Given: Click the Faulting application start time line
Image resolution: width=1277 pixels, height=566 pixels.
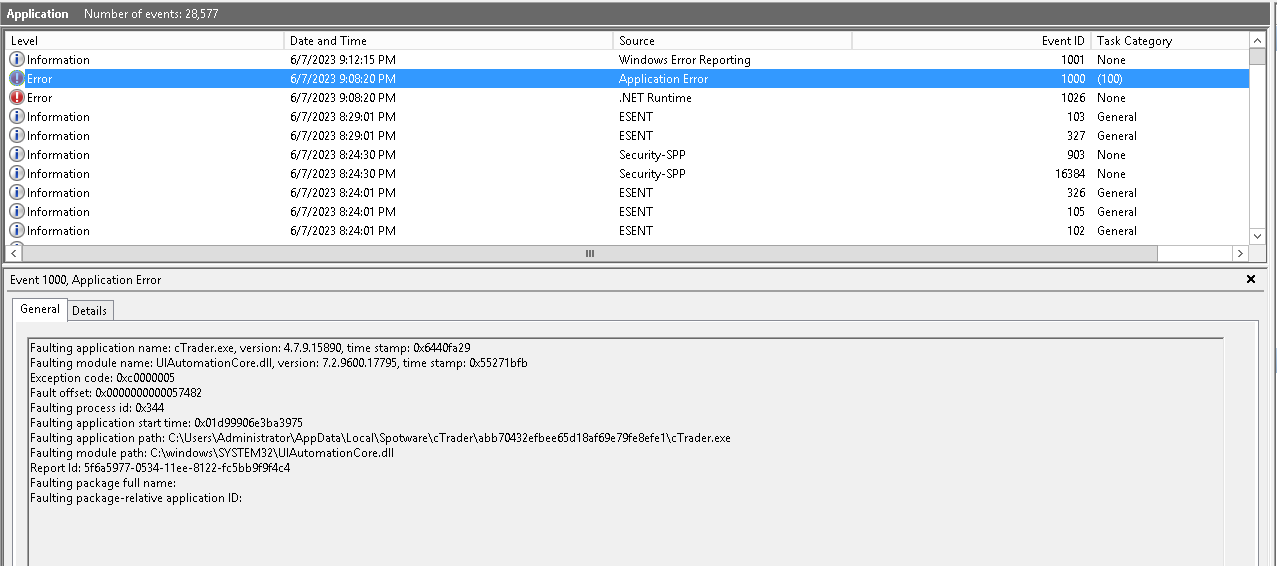Looking at the screenshot, I should tap(166, 423).
